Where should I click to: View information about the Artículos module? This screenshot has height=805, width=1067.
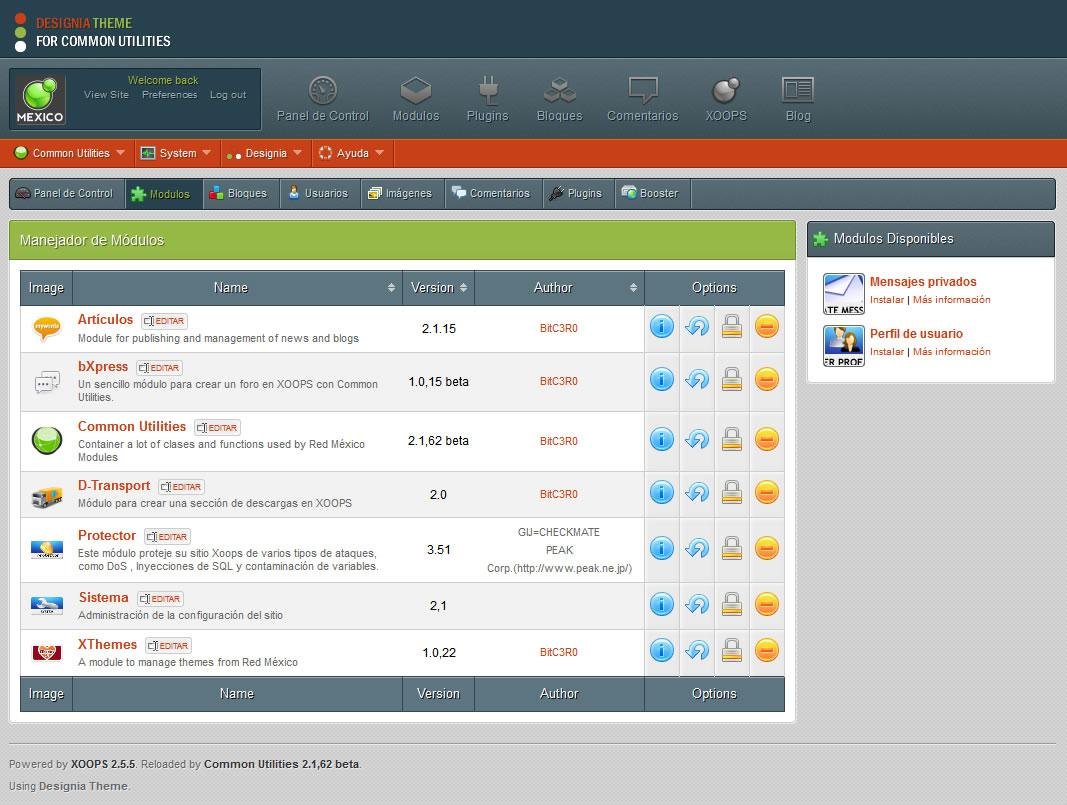(x=661, y=326)
